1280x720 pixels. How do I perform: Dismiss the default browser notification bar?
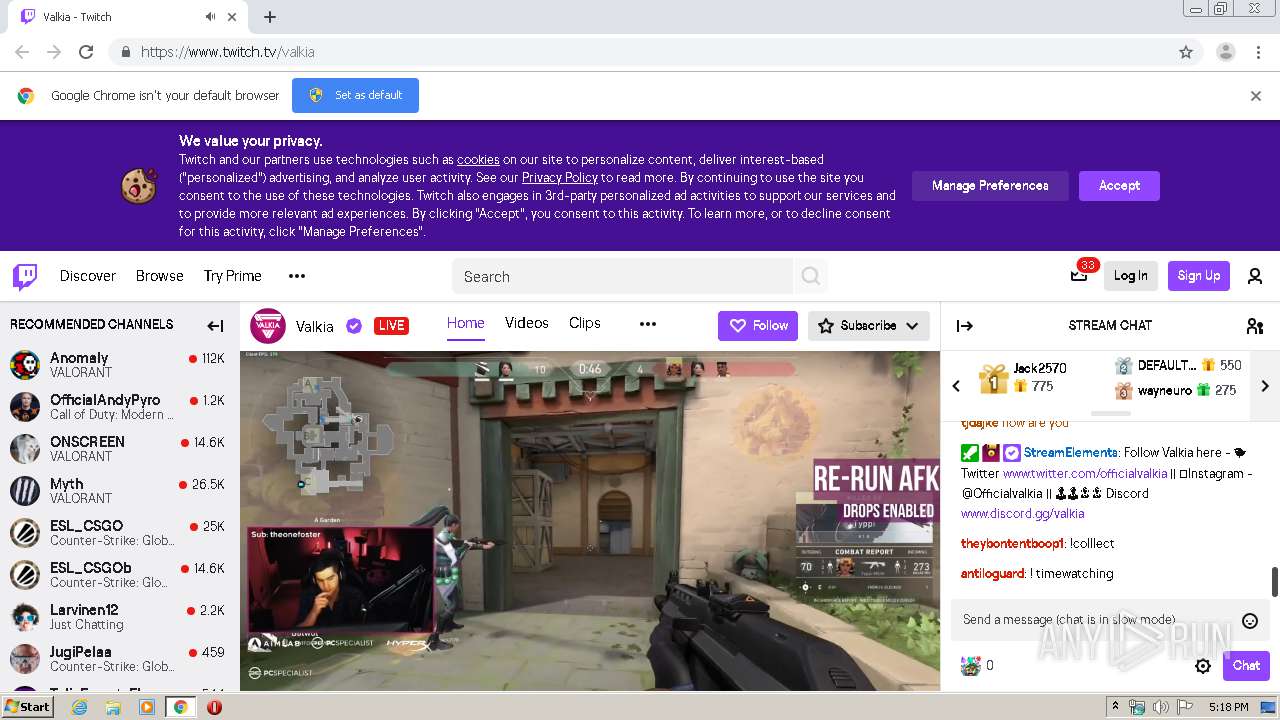tap(1256, 96)
